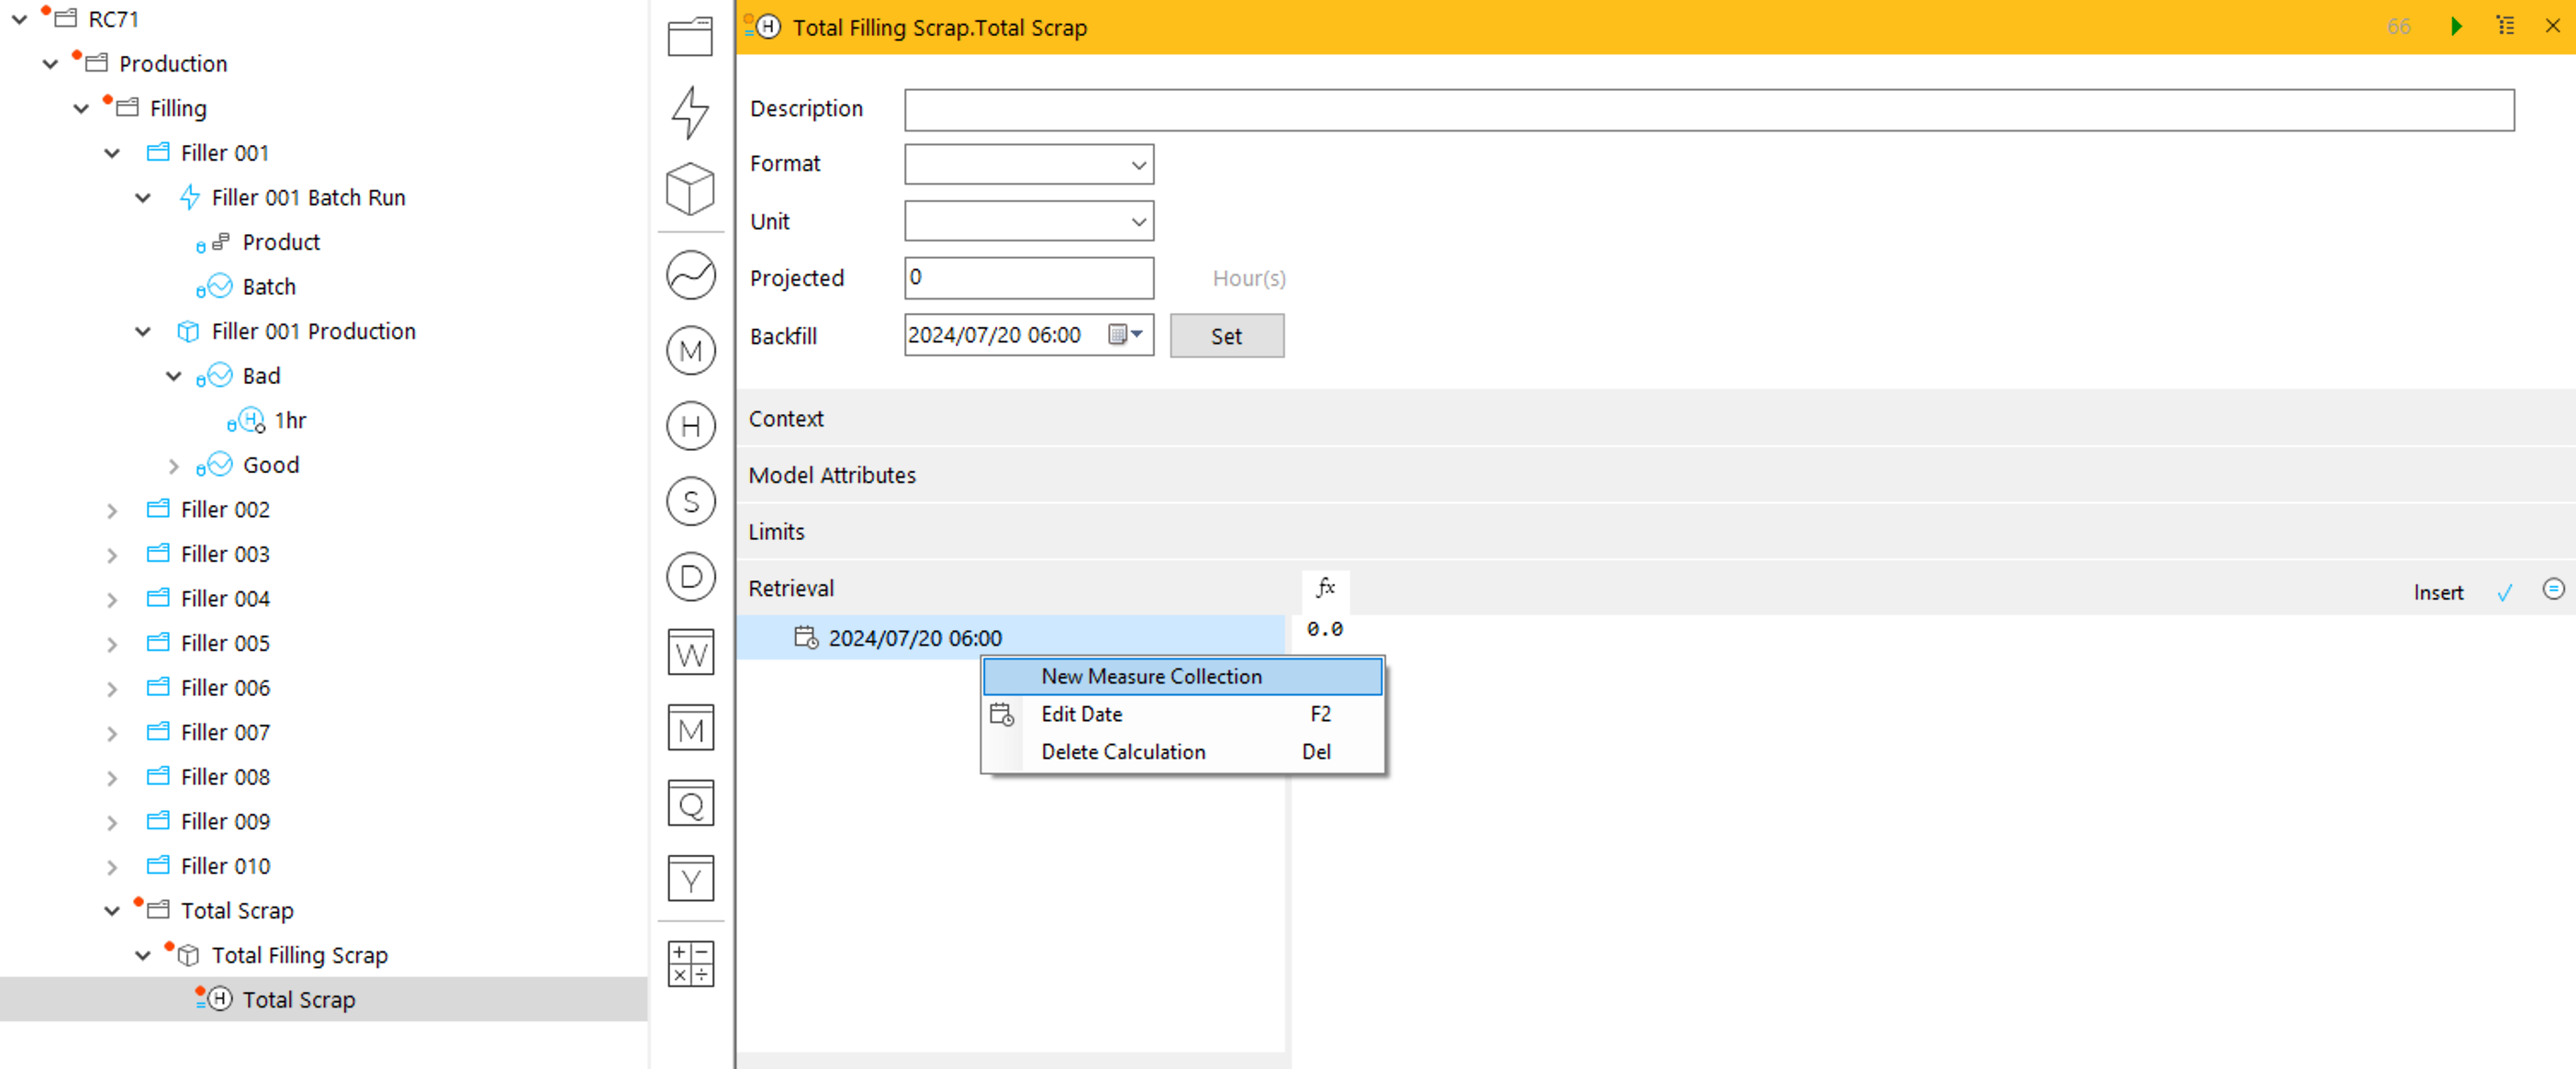Select the Product tree item
Screen dimensions: 2576x1069
(281, 242)
